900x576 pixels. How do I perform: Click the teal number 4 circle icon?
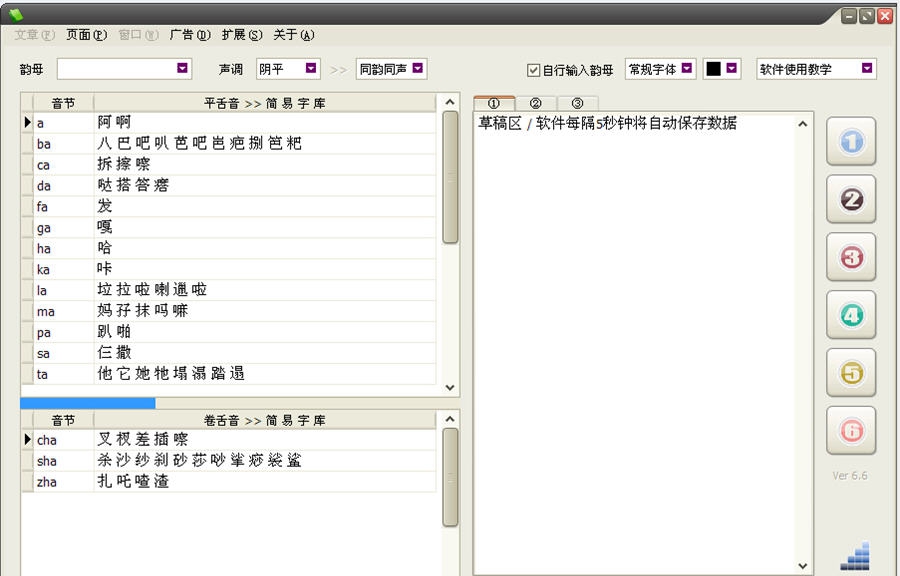[850, 315]
